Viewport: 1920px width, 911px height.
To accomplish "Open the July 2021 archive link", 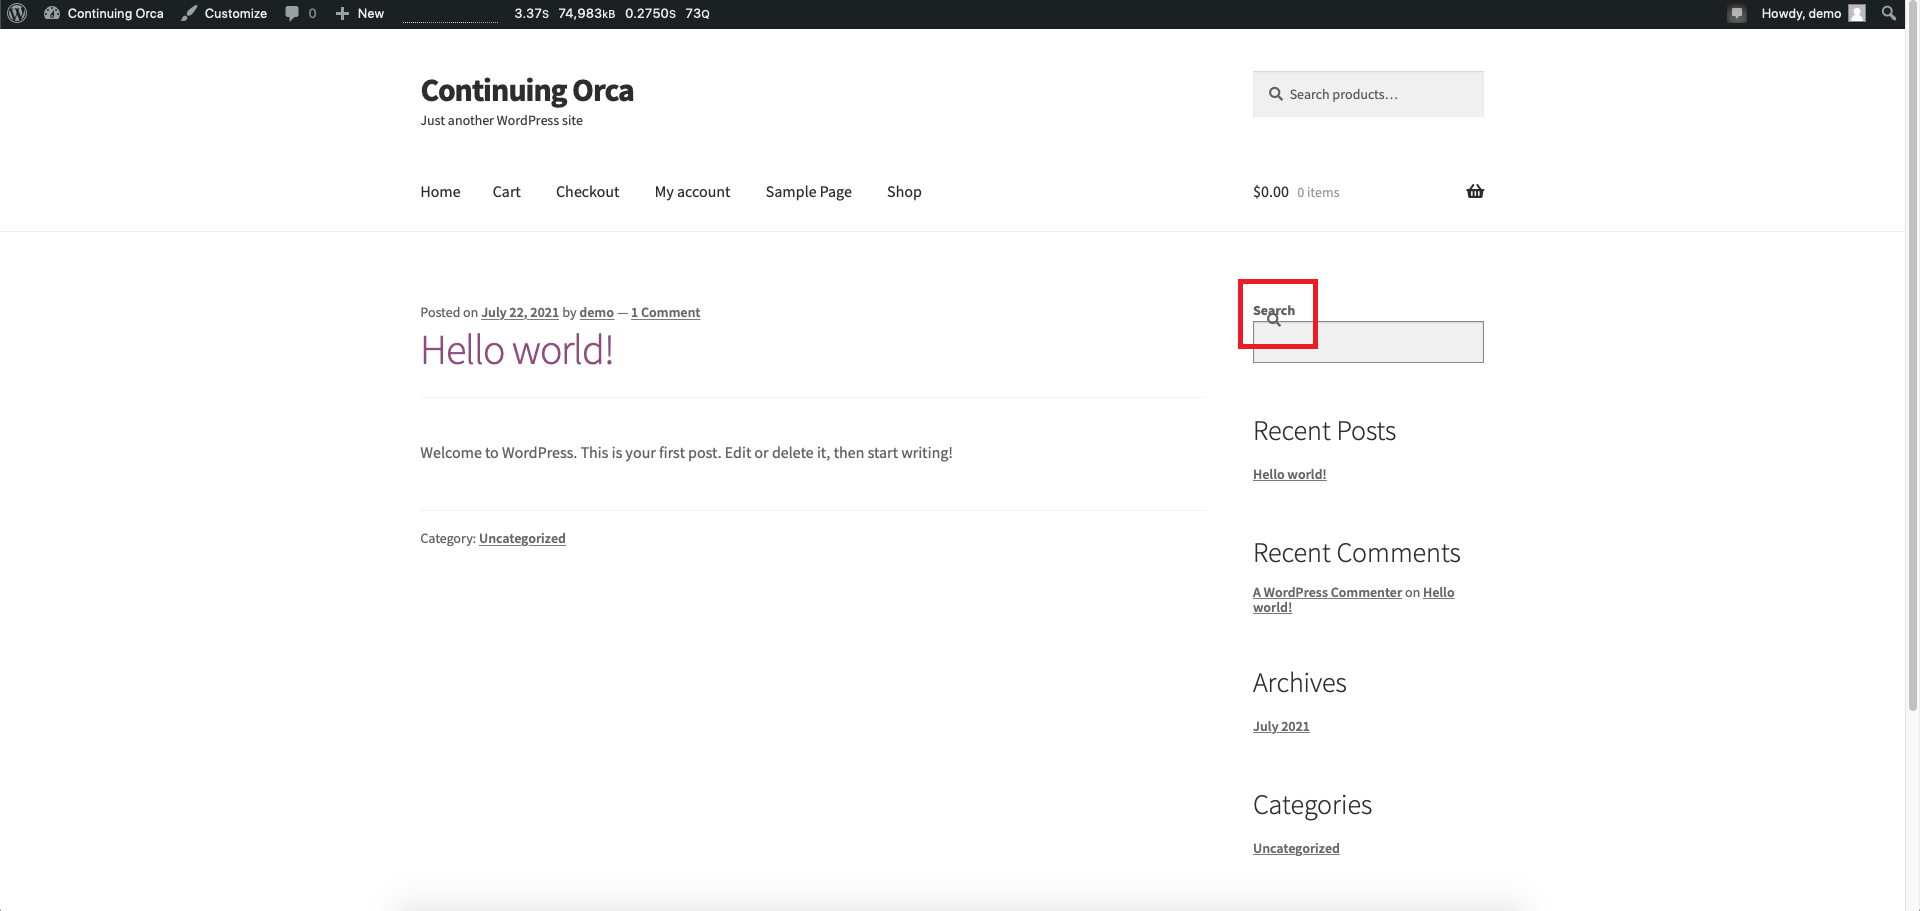I will [1280, 725].
